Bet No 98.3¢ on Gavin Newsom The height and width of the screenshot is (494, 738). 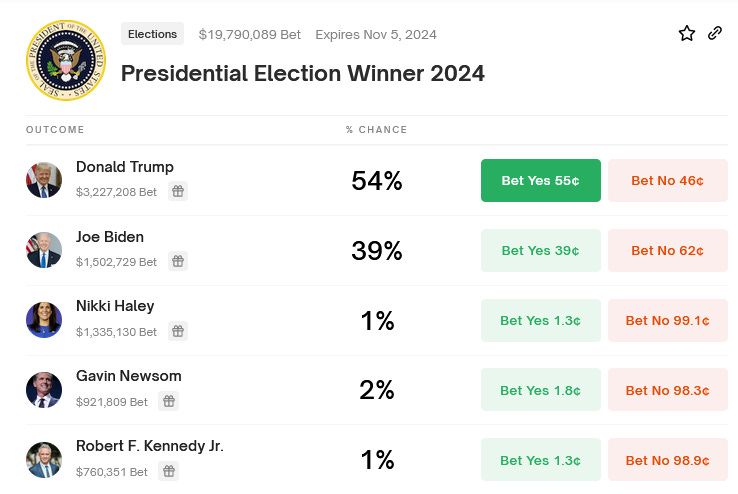pyautogui.click(x=668, y=390)
